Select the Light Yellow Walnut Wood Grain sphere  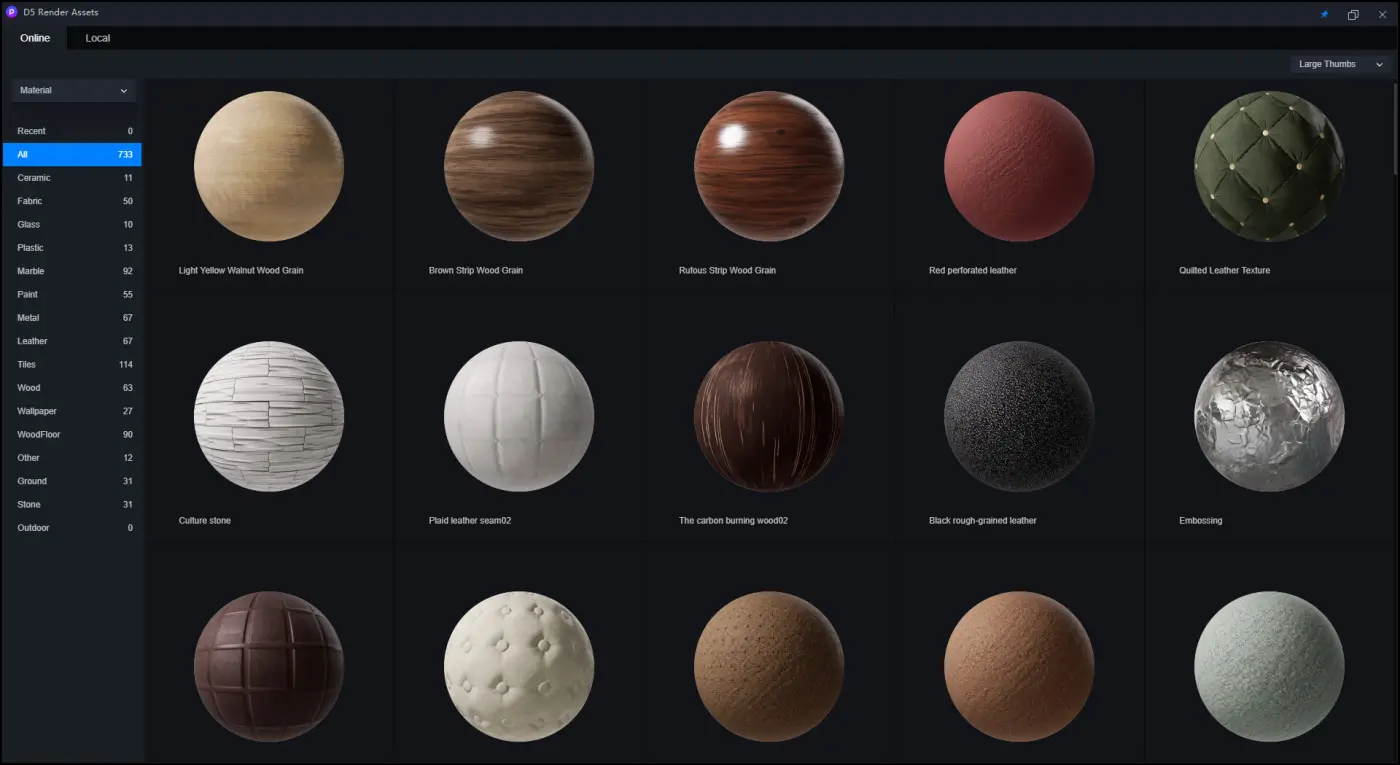tap(269, 166)
